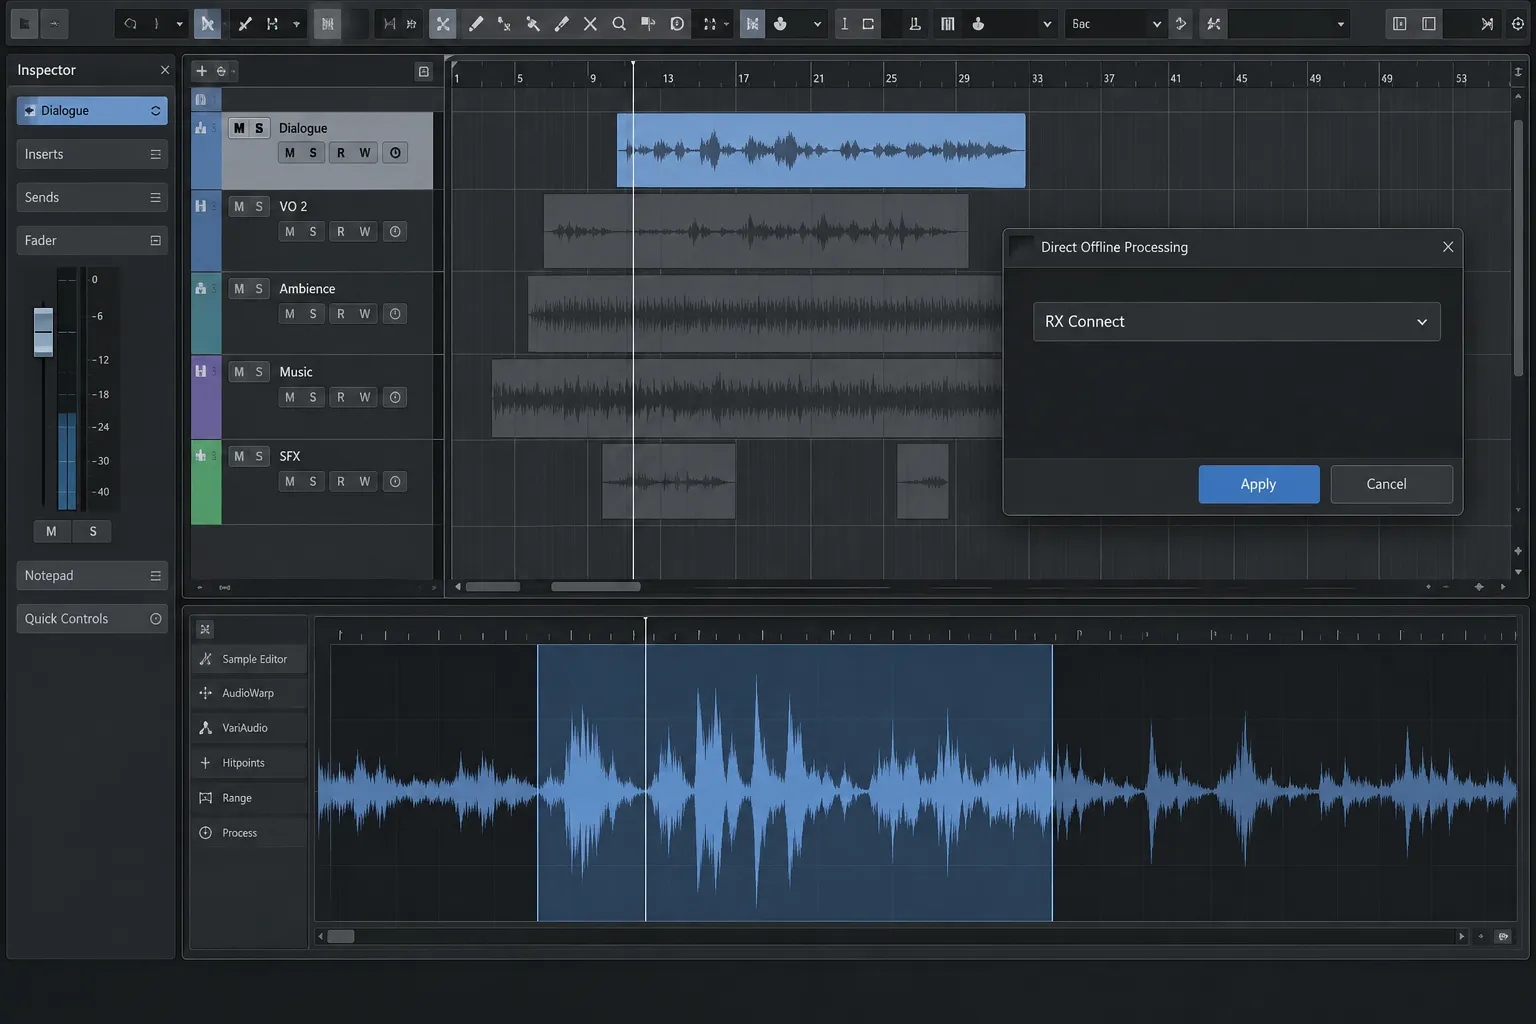The width and height of the screenshot is (1536, 1024).
Task: Enable Write automation on the Dialogue track
Action: pyautogui.click(x=365, y=153)
